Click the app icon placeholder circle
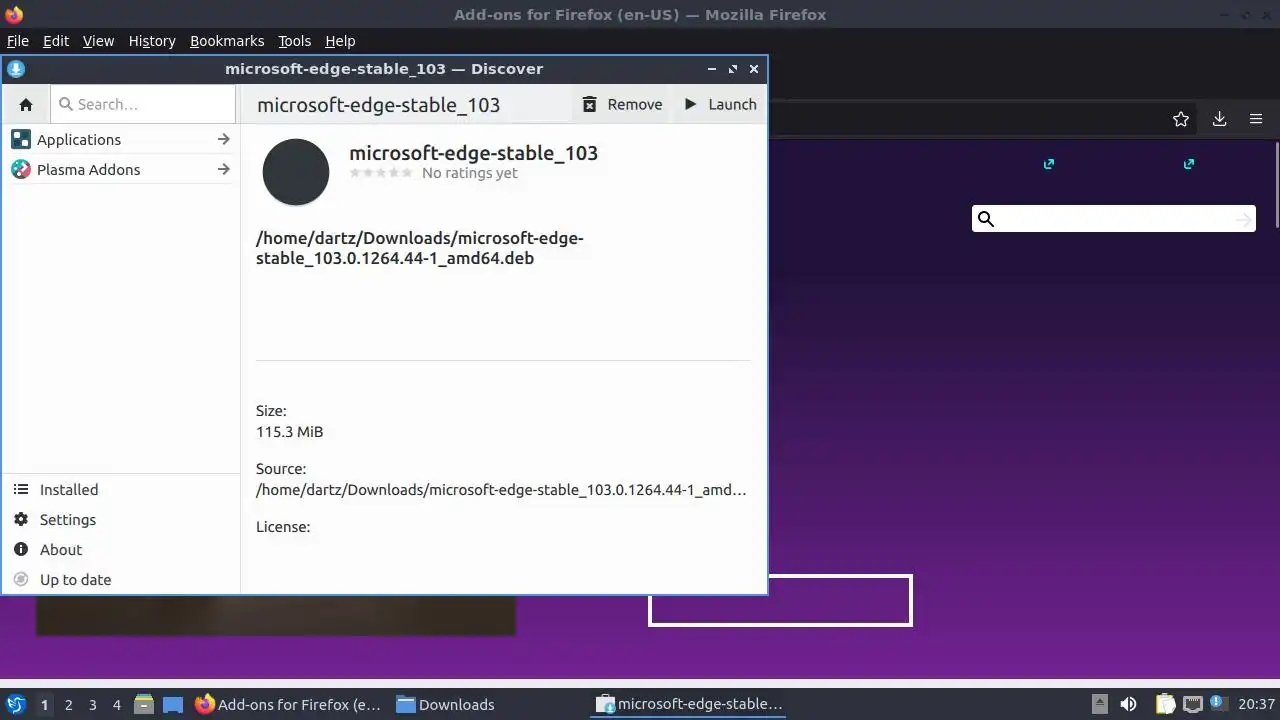This screenshot has width=1280, height=720. pos(296,172)
